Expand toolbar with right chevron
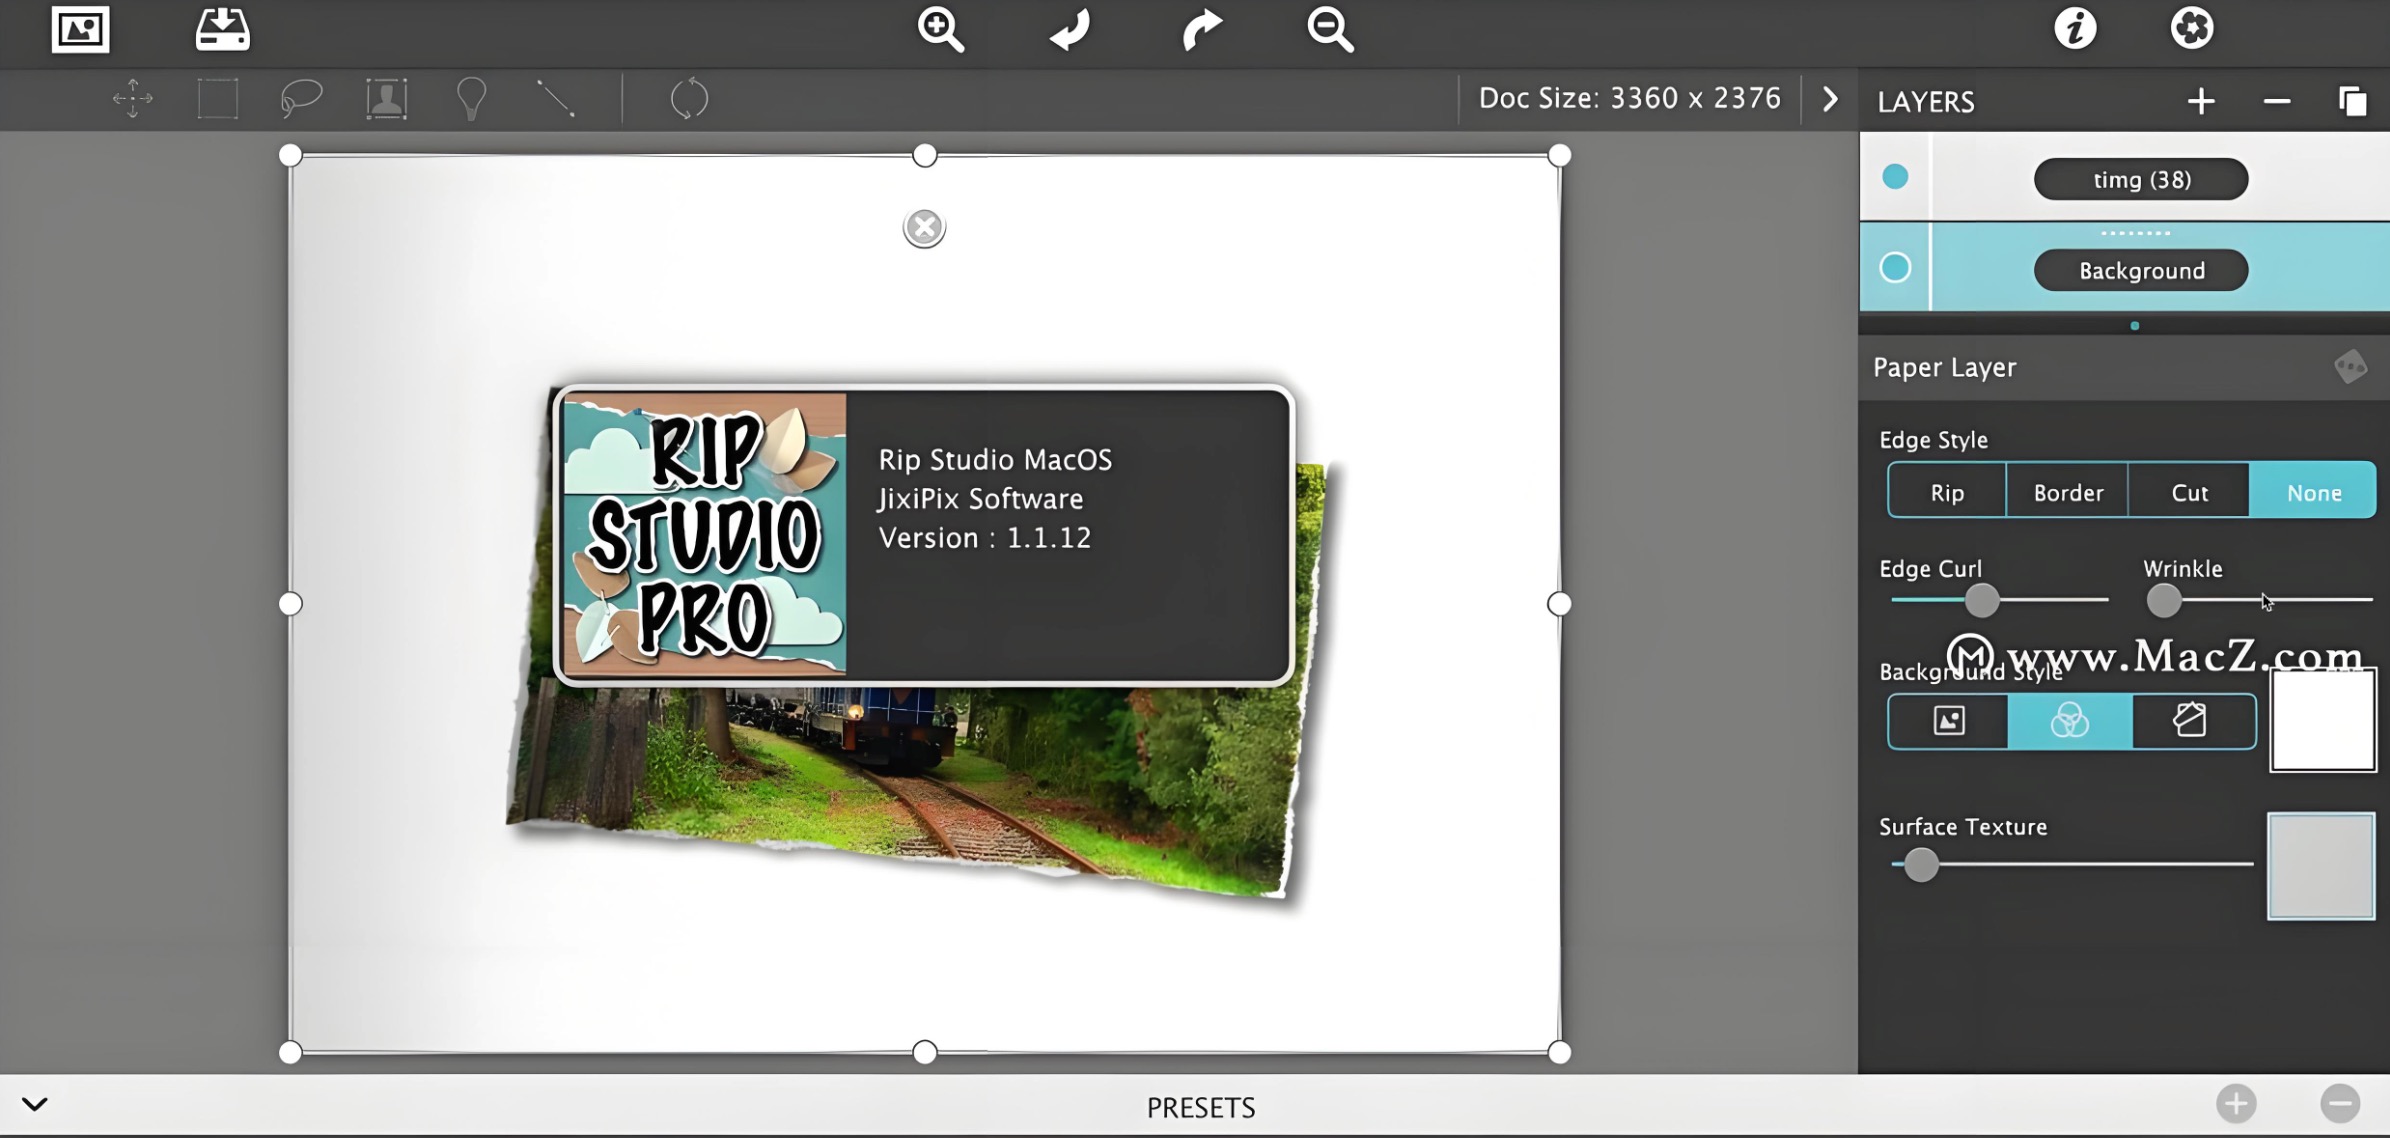This screenshot has width=2390, height=1138. coord(1829,99)
